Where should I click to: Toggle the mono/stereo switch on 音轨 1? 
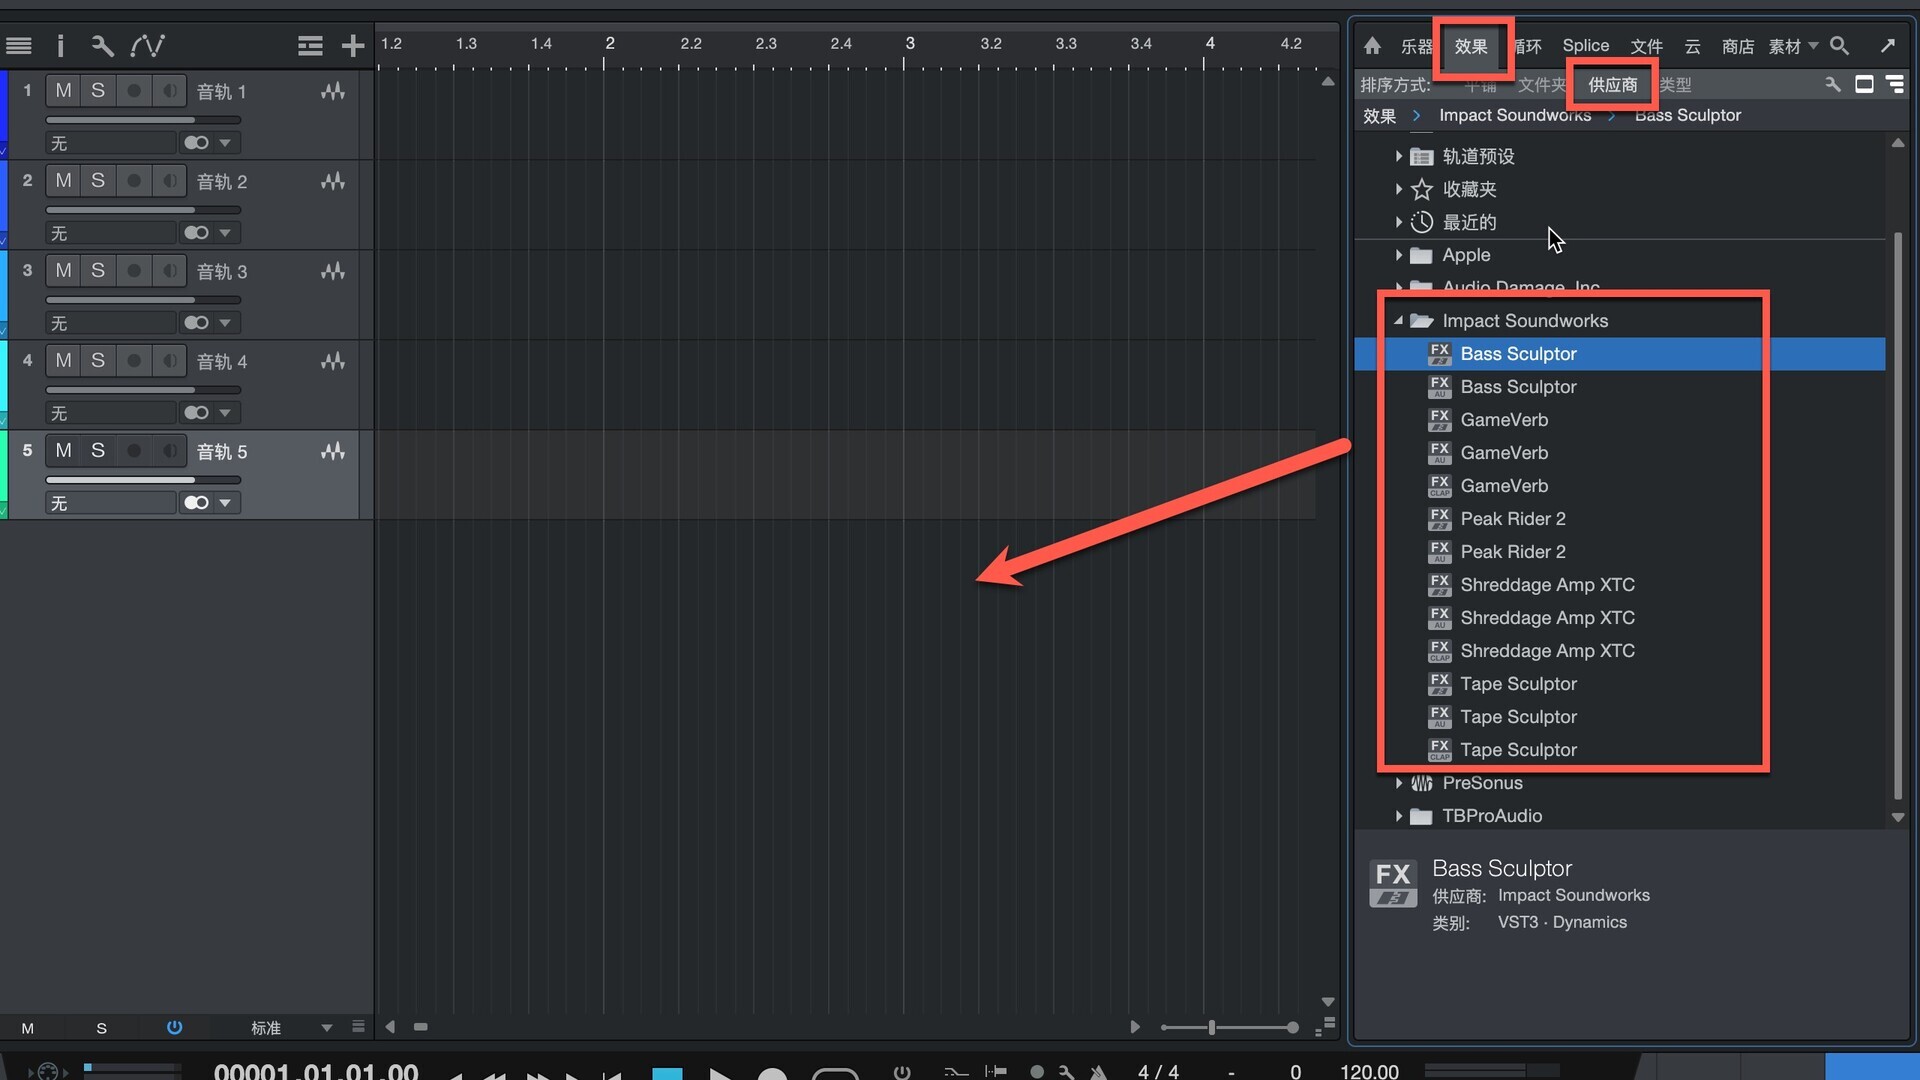click(x=196, y=143)
